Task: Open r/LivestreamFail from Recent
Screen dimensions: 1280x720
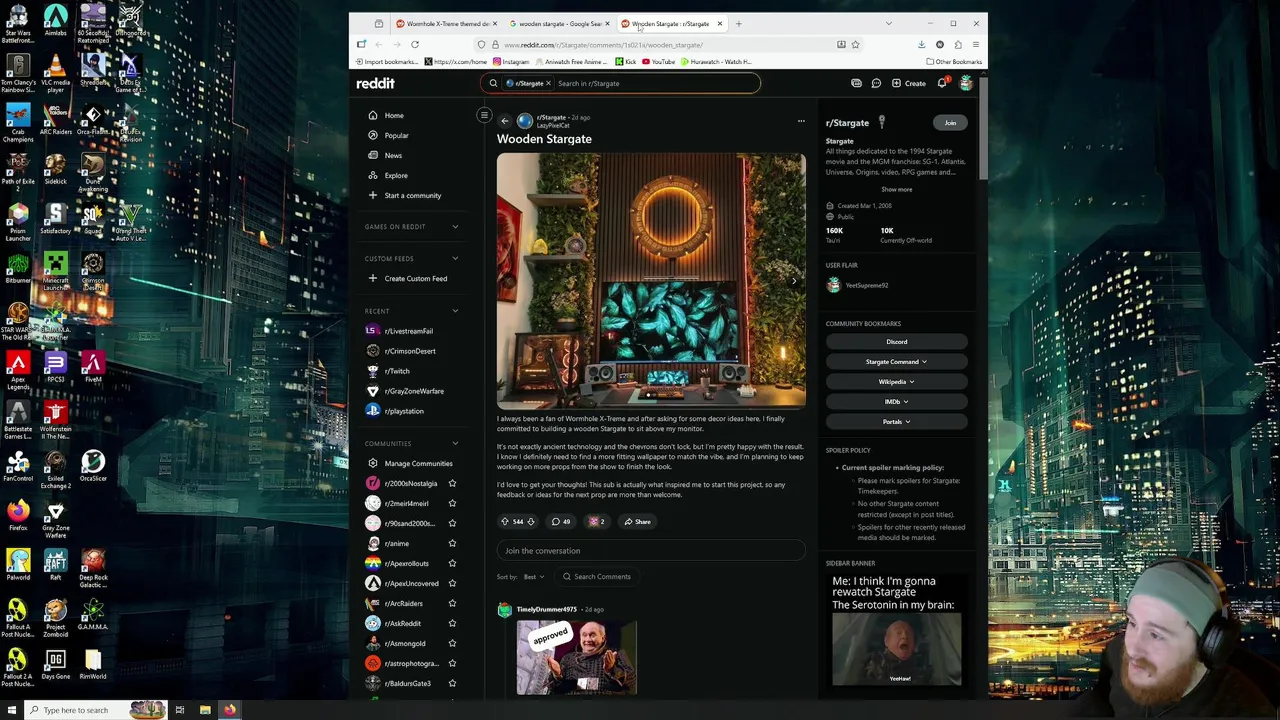Action: click(408, 331)
